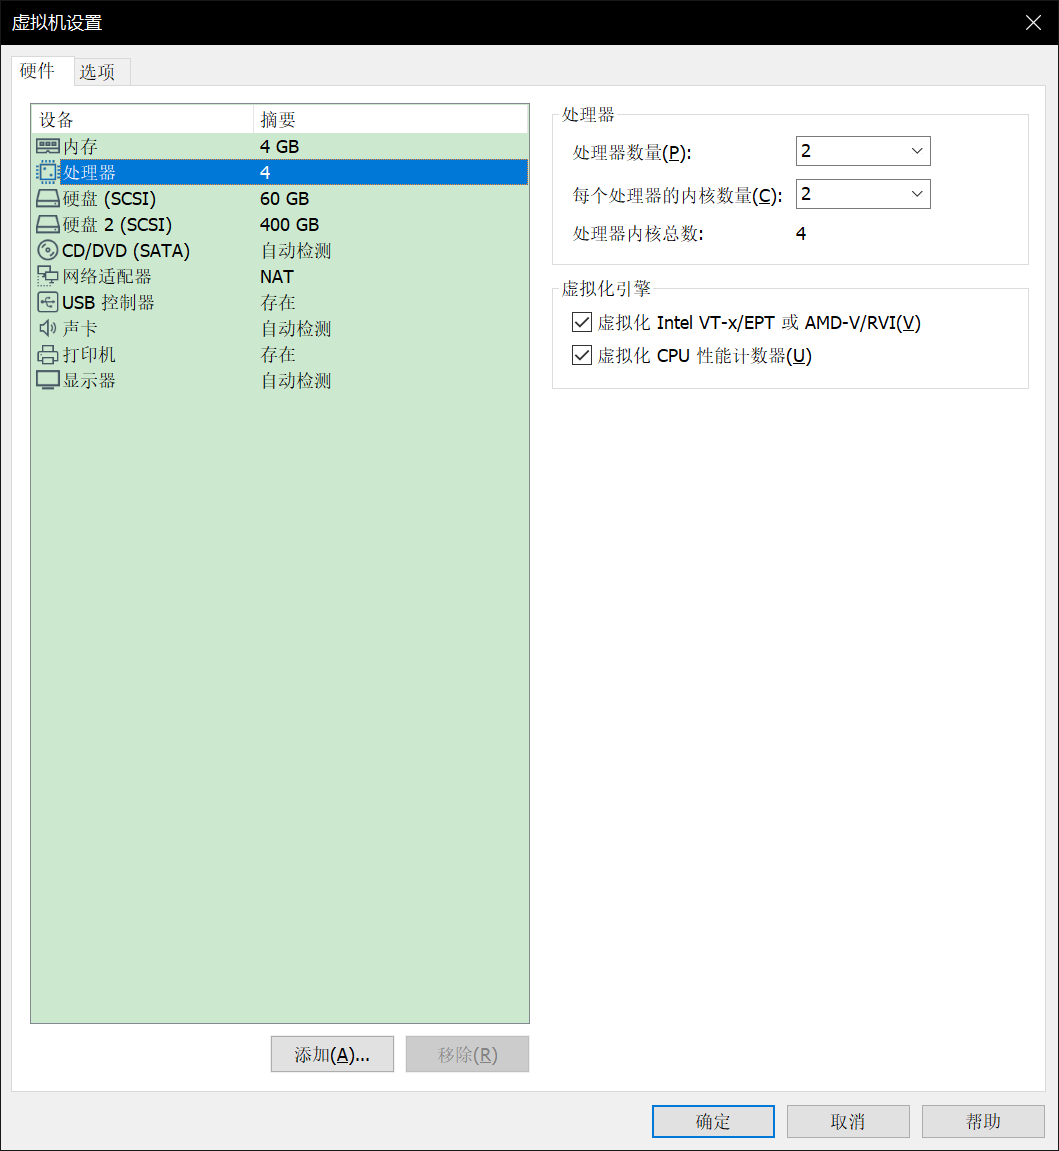Select the 内存 row label
The image size is (1059, 1151).
tap(81, 147)
